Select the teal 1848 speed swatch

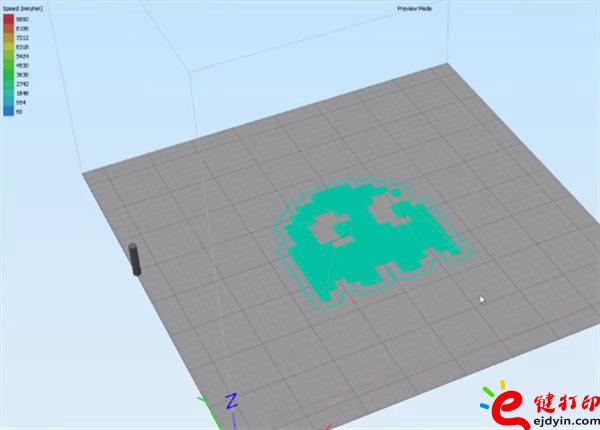6,93
